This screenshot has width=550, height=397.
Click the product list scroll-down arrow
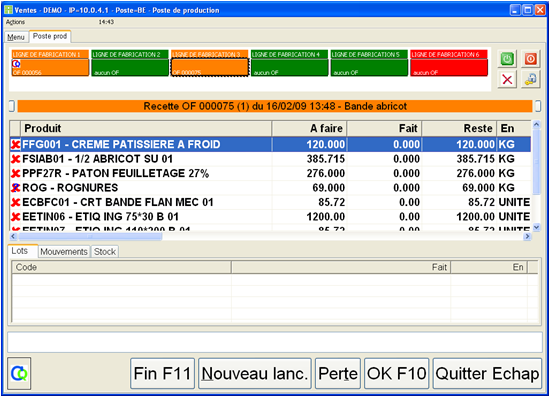[x=536, y=228]
